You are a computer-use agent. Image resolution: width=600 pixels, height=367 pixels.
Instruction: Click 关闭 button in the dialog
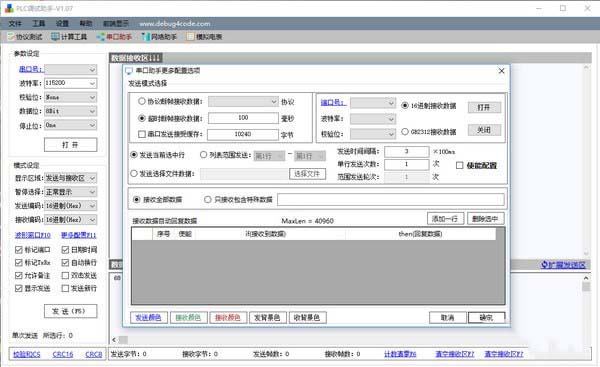(484, 130)
